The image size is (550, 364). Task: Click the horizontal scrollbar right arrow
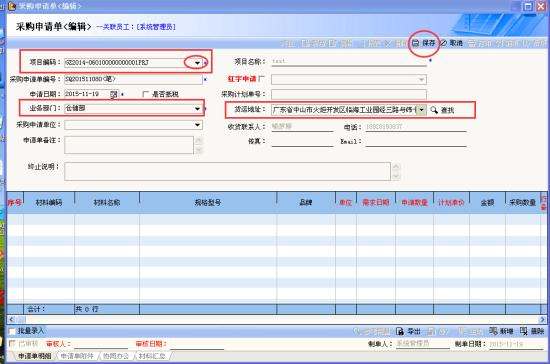point(542,319)
